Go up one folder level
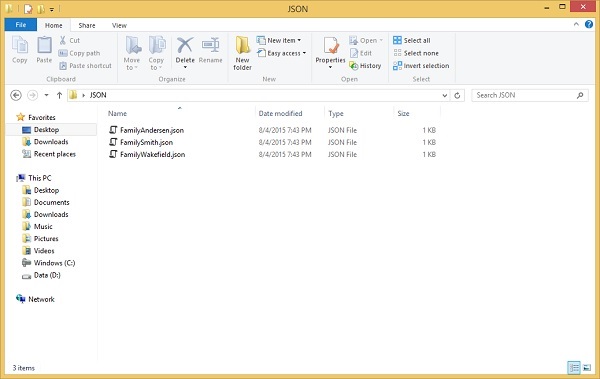This screenshot has height=379, width=600. tap(59, 95)
